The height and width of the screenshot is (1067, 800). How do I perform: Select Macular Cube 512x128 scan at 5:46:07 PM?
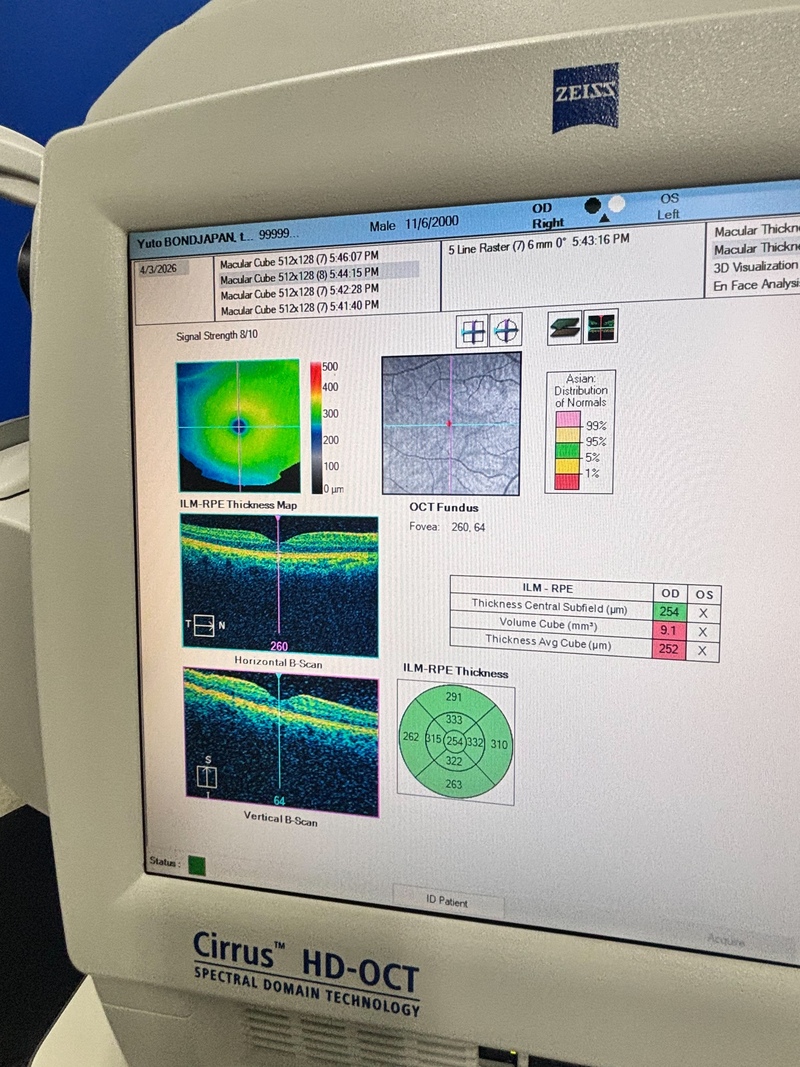[x=299, y=257]
